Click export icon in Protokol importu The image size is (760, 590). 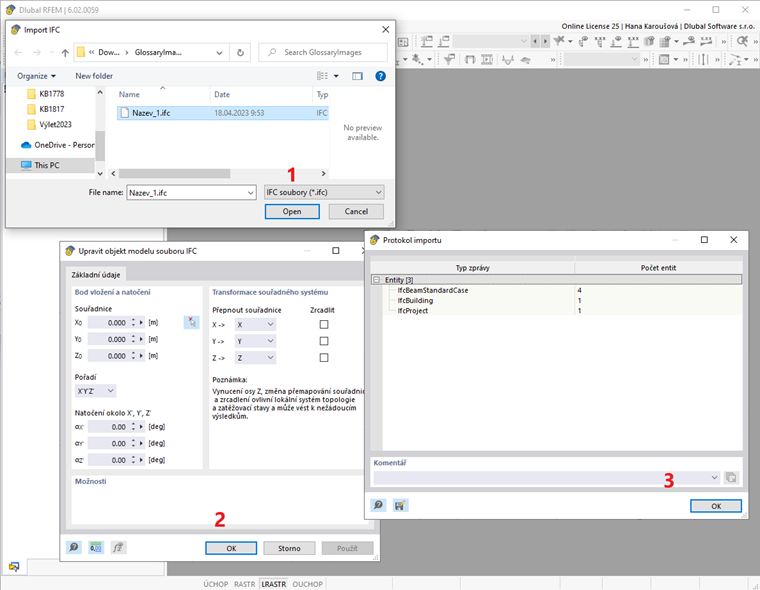click(400, 506)
